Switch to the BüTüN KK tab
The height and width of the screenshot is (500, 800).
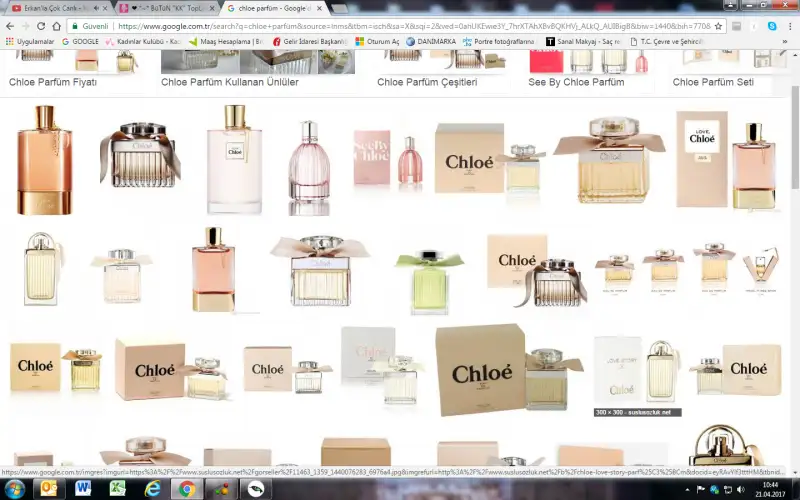pyautogui.click(x=166, y=8)
